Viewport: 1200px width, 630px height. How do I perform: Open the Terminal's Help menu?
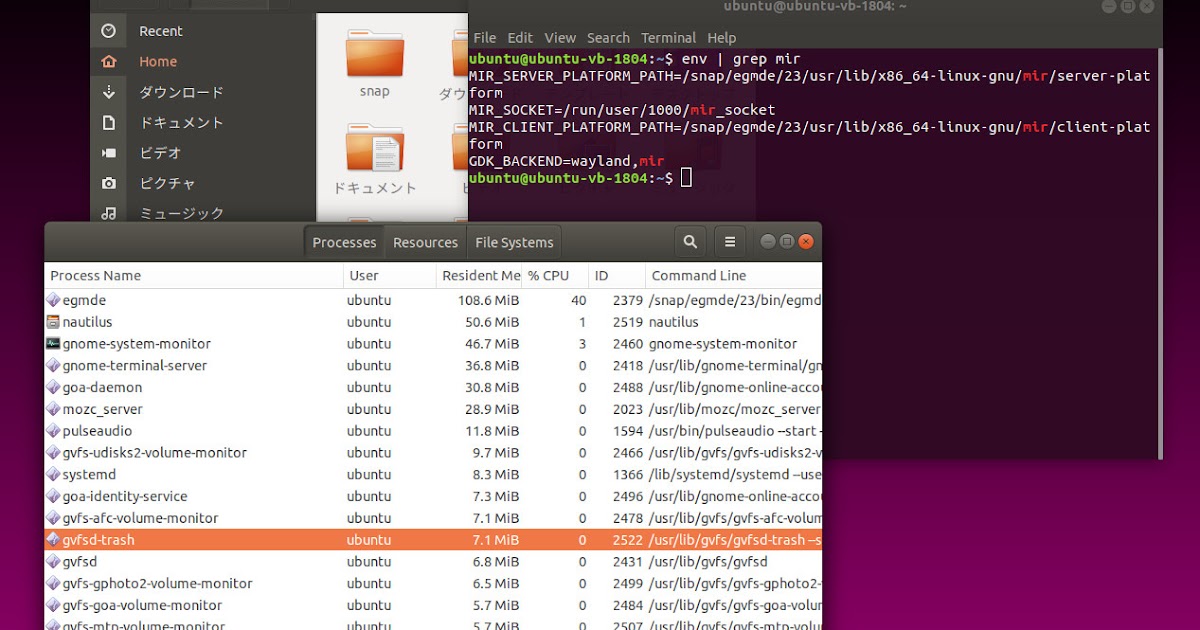[722, 37]
